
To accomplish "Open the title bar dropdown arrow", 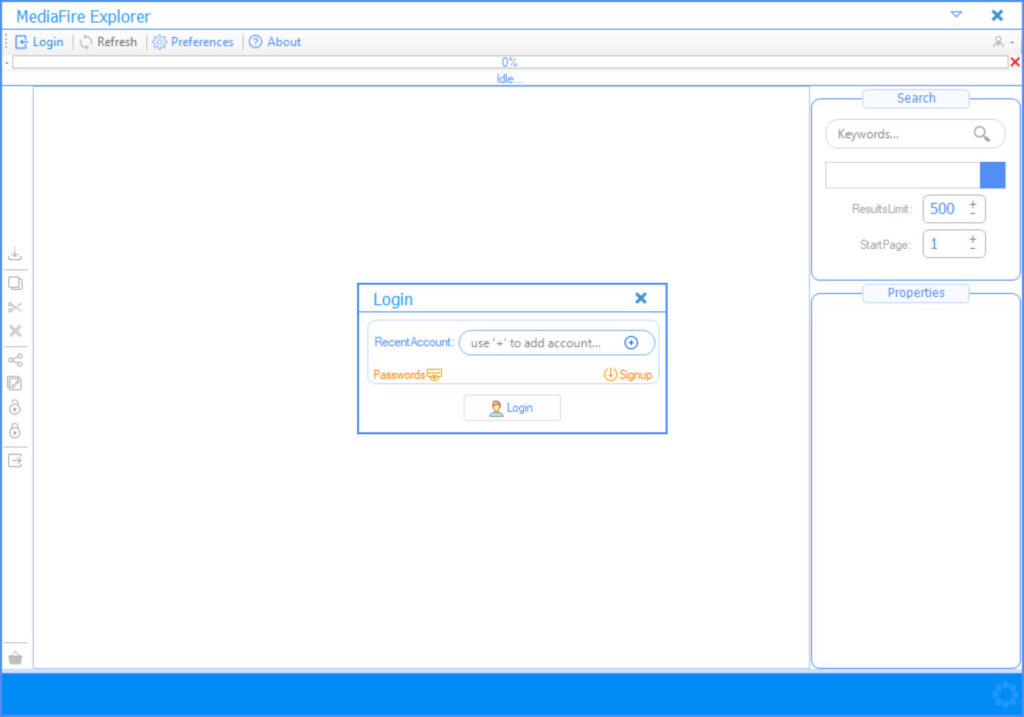I will click(x=956, y=14).
